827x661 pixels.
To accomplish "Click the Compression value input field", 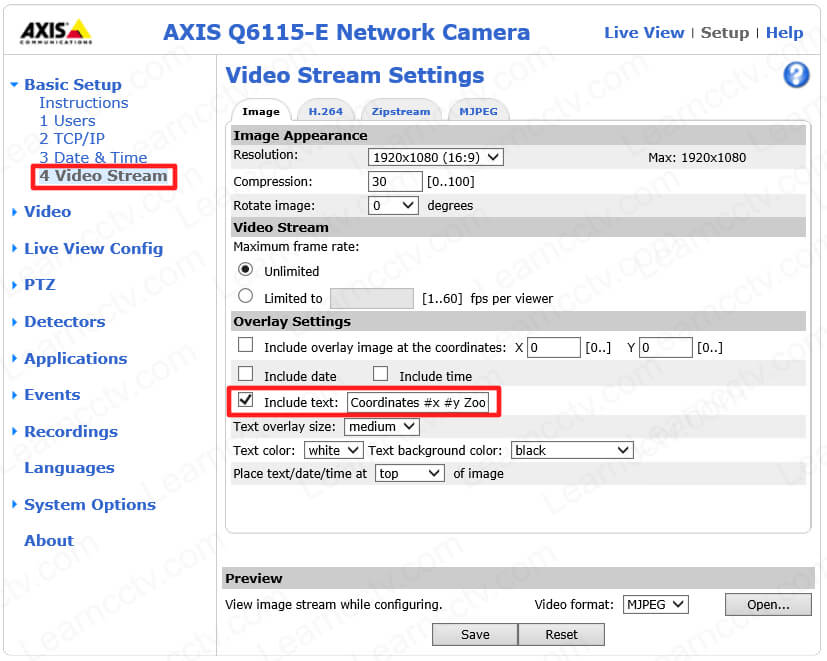I will point(395,181).
